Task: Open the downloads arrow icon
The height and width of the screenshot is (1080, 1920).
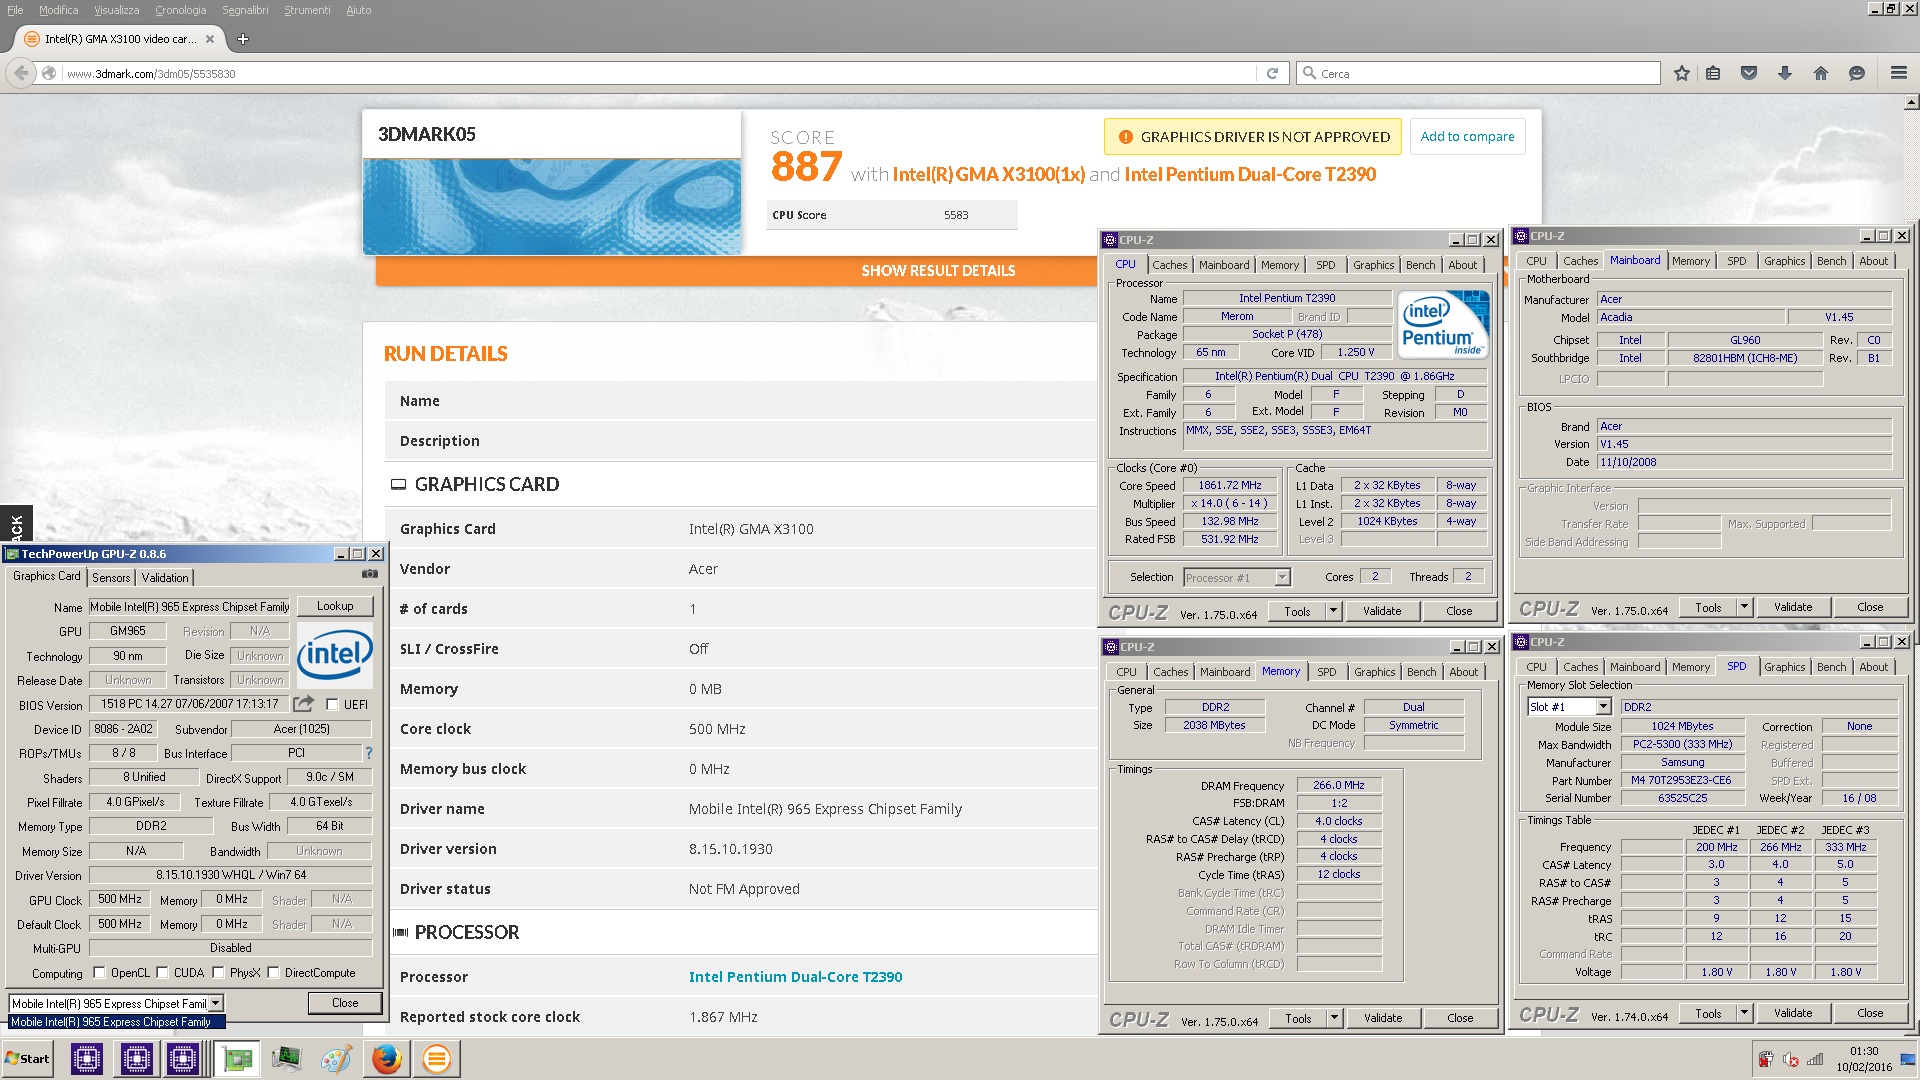Action: pyautogui.click(x=1785, y=73)
